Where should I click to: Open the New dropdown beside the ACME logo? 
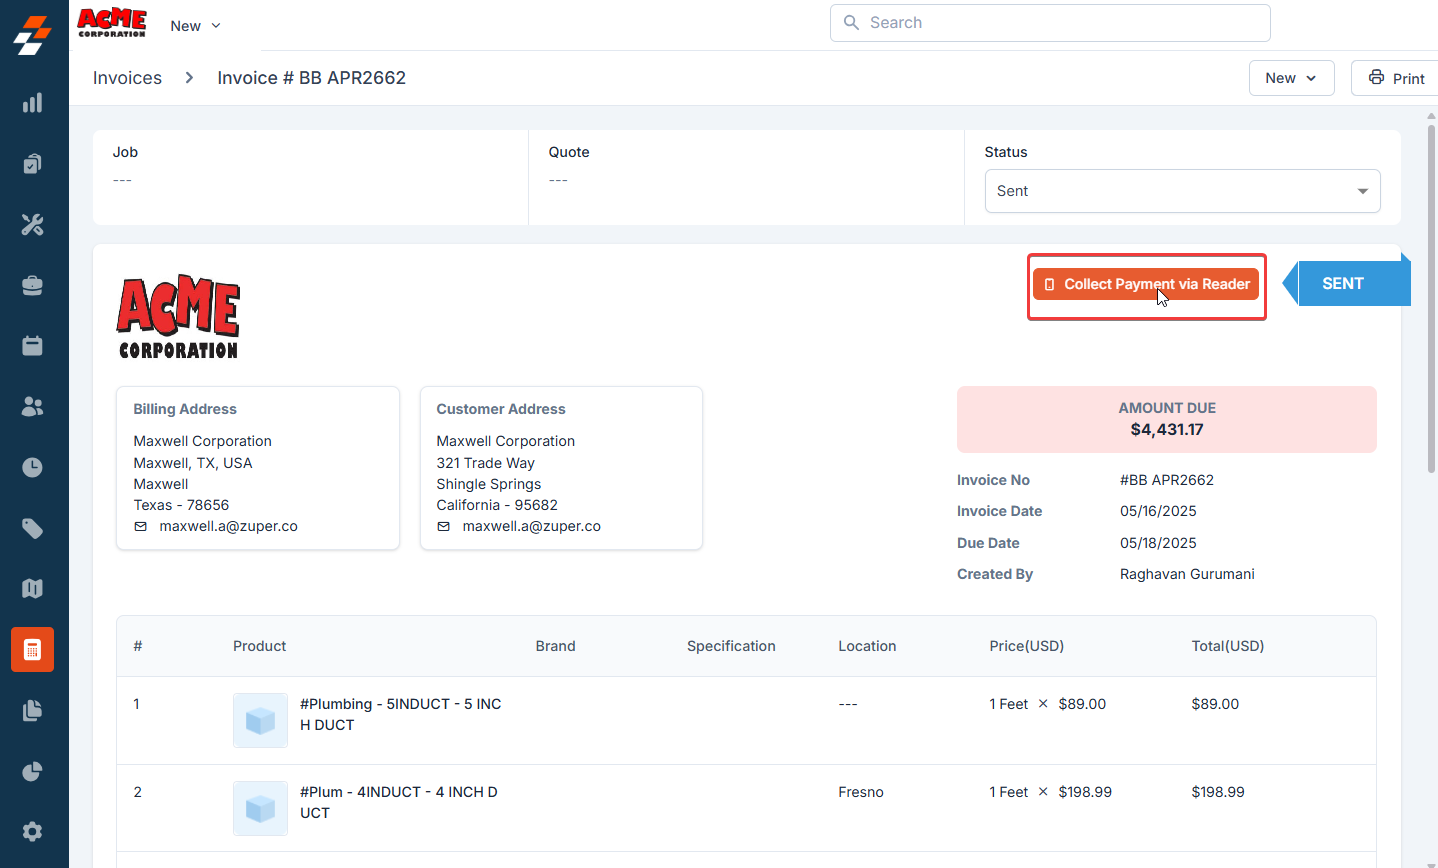point(195,26)
